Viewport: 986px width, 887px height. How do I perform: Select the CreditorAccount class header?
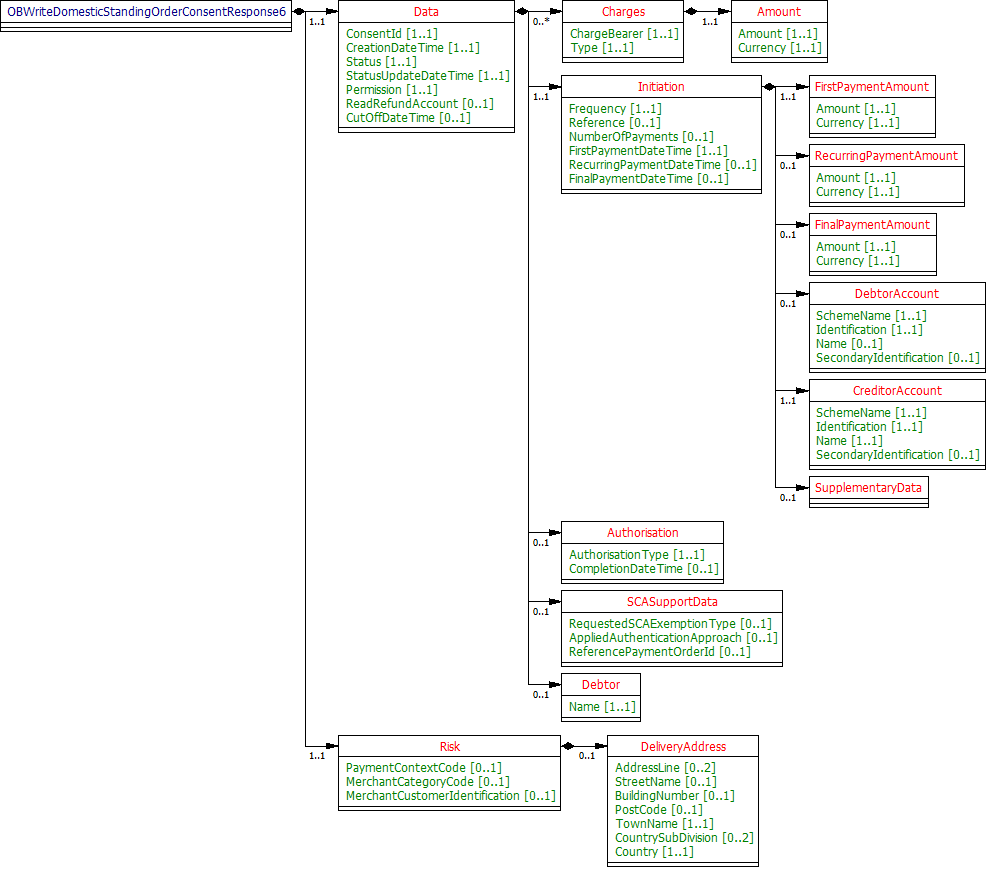click(x=897, y=391)
